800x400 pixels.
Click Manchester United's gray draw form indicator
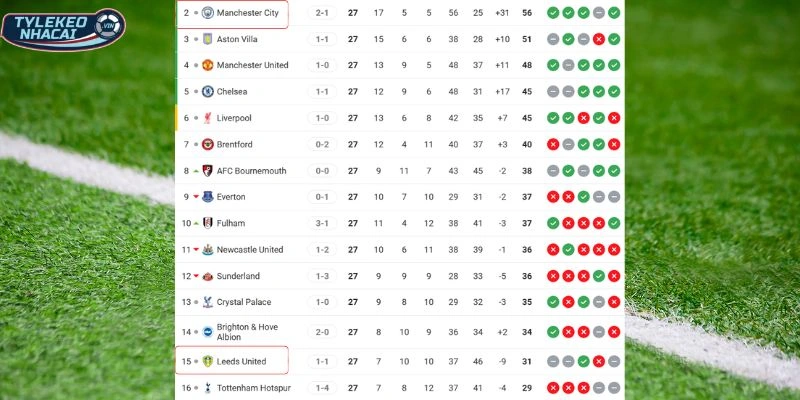[568, 65]
